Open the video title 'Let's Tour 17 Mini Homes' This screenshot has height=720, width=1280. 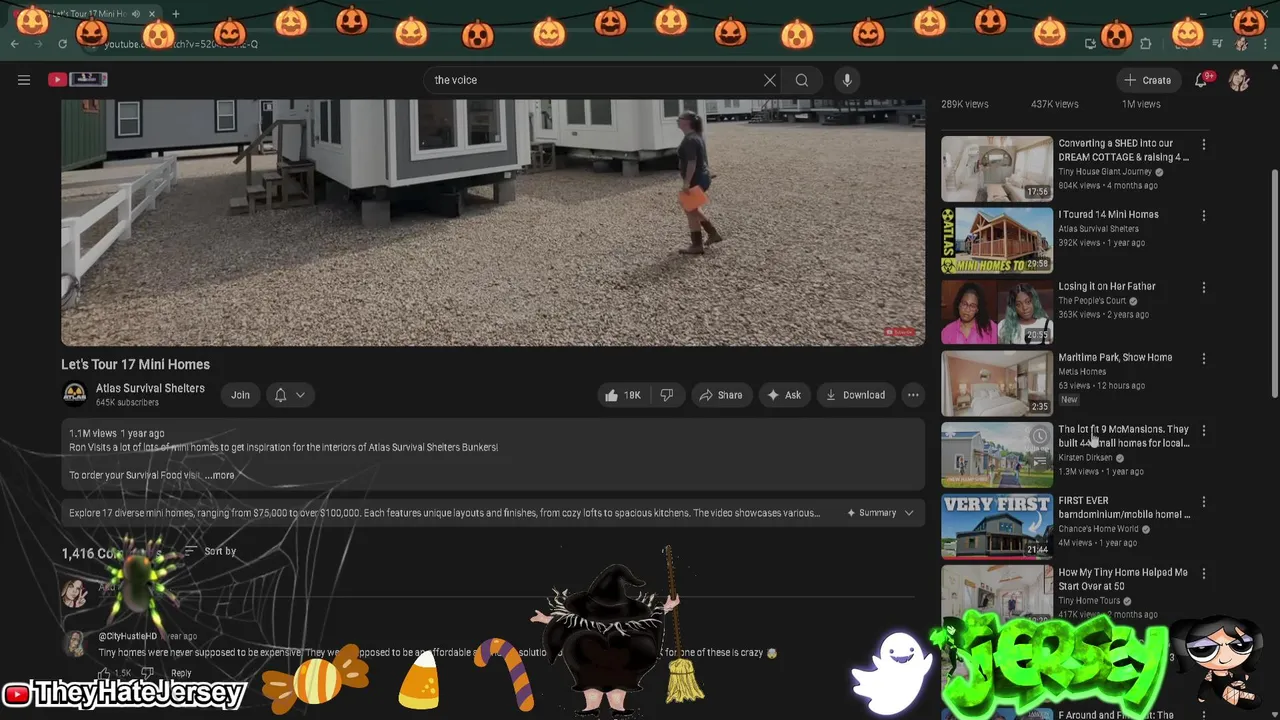point(135,364)
